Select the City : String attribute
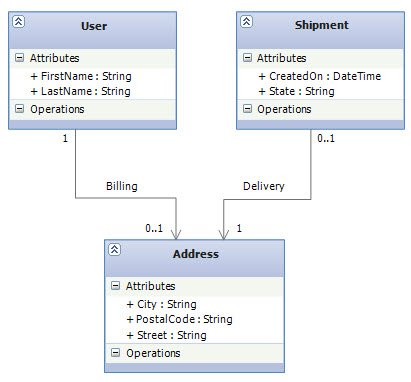Screen dimensions: 411x382 coord(161,304)
